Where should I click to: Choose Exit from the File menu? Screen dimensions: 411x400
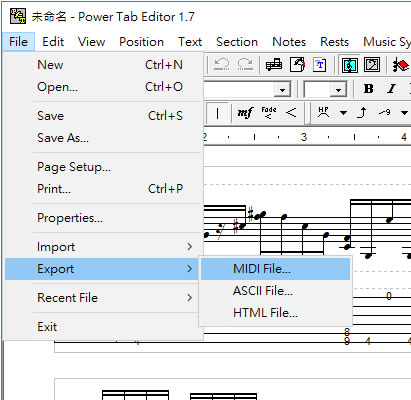point(103,327)
